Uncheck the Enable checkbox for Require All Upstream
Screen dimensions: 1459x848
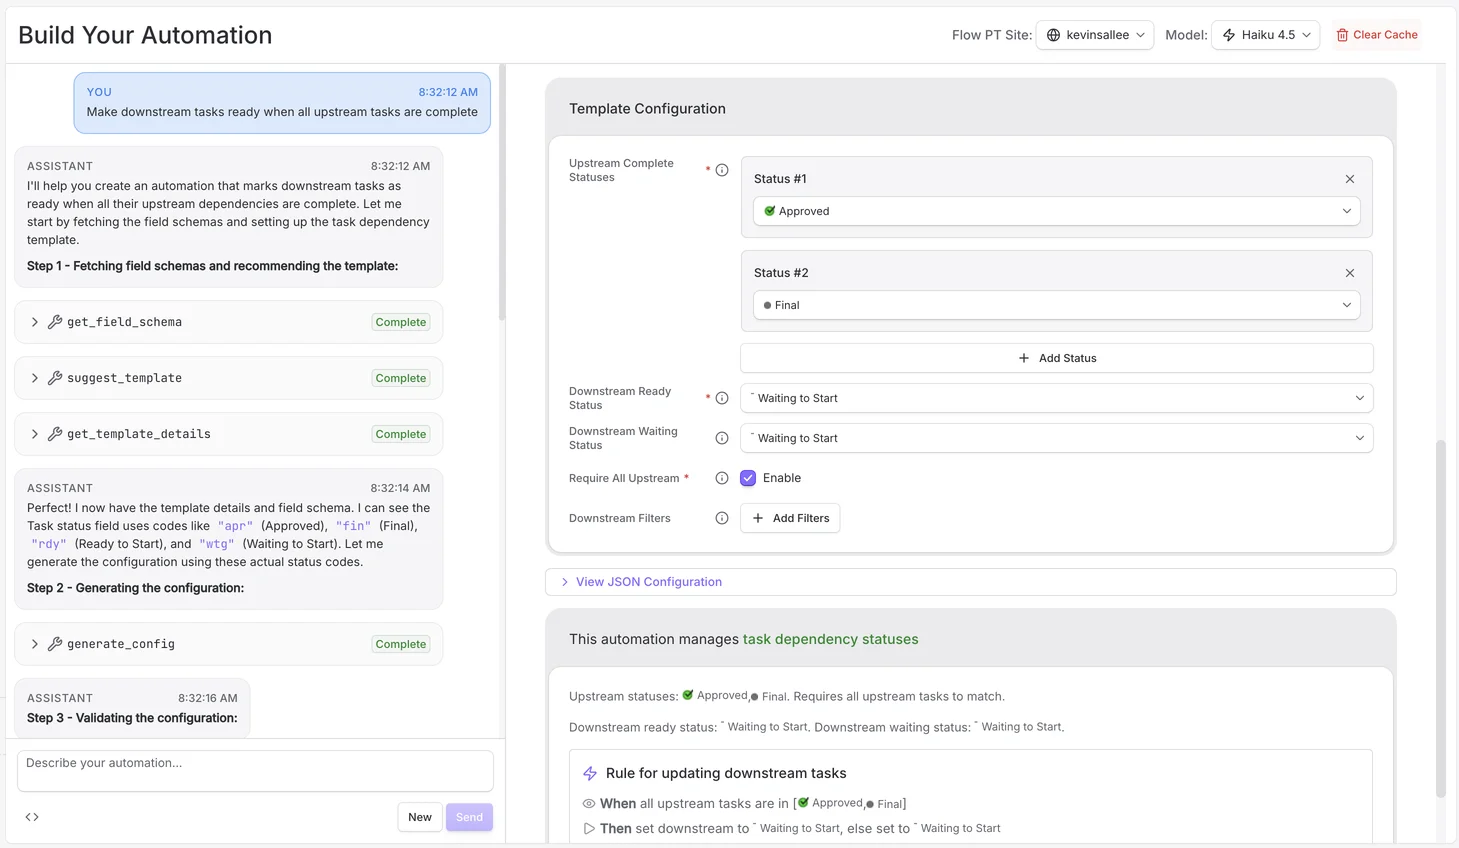tap(748, 477)
